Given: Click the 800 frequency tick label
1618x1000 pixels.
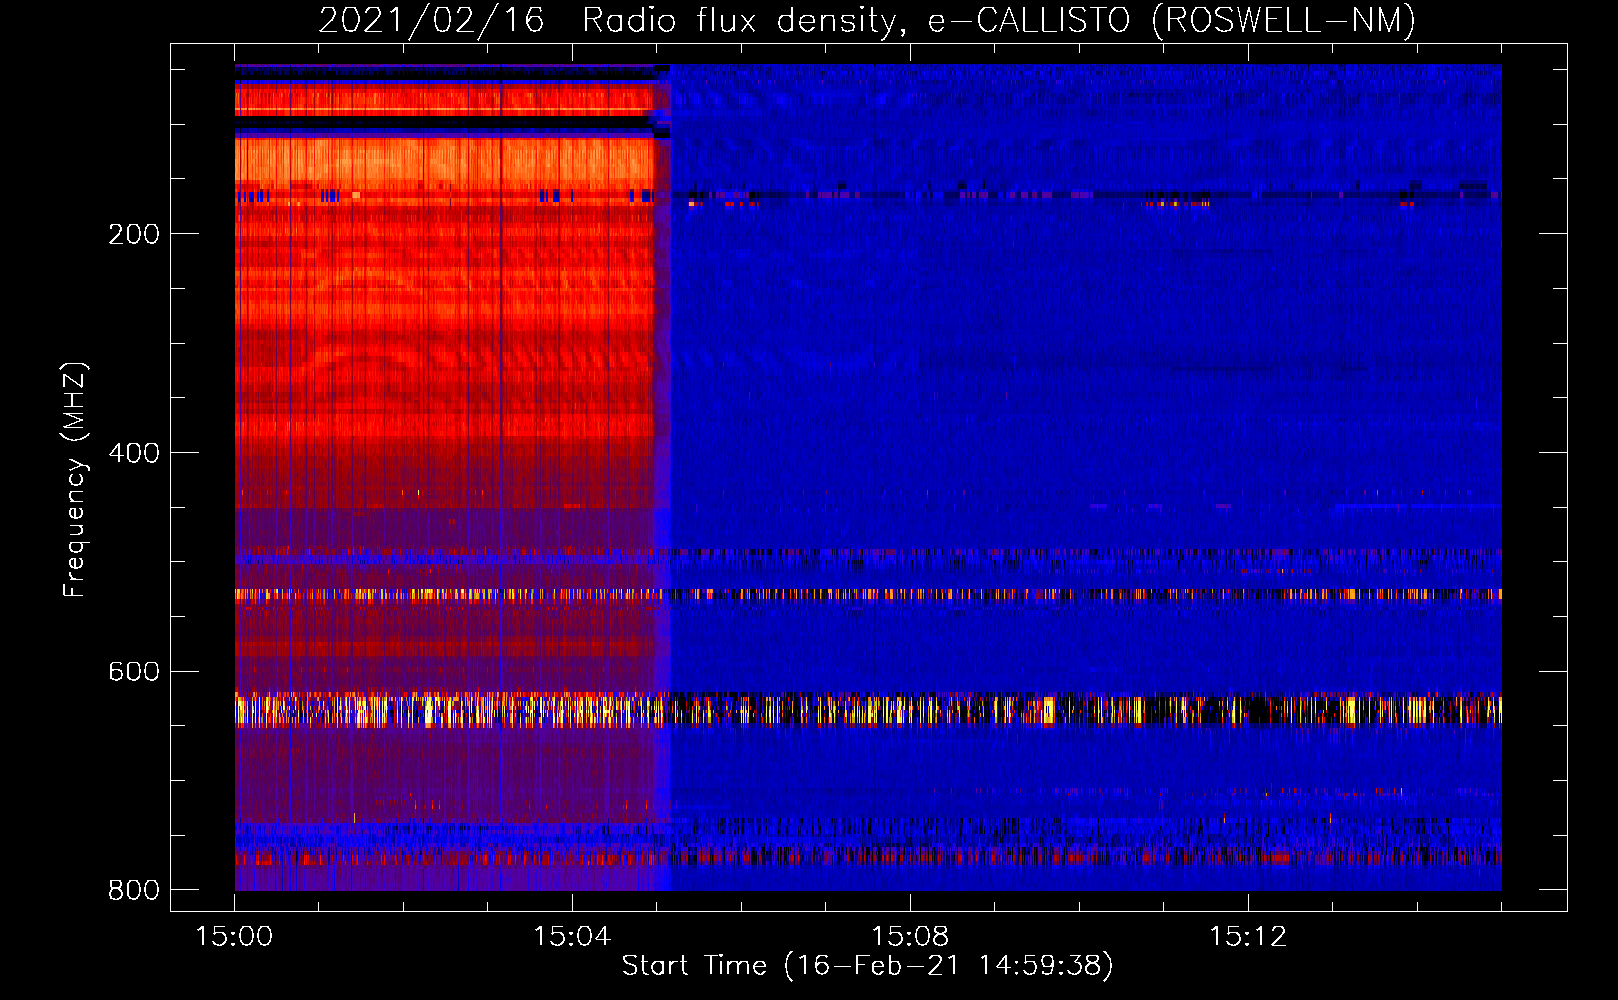Looking at the screenshot, I should 134,890.
